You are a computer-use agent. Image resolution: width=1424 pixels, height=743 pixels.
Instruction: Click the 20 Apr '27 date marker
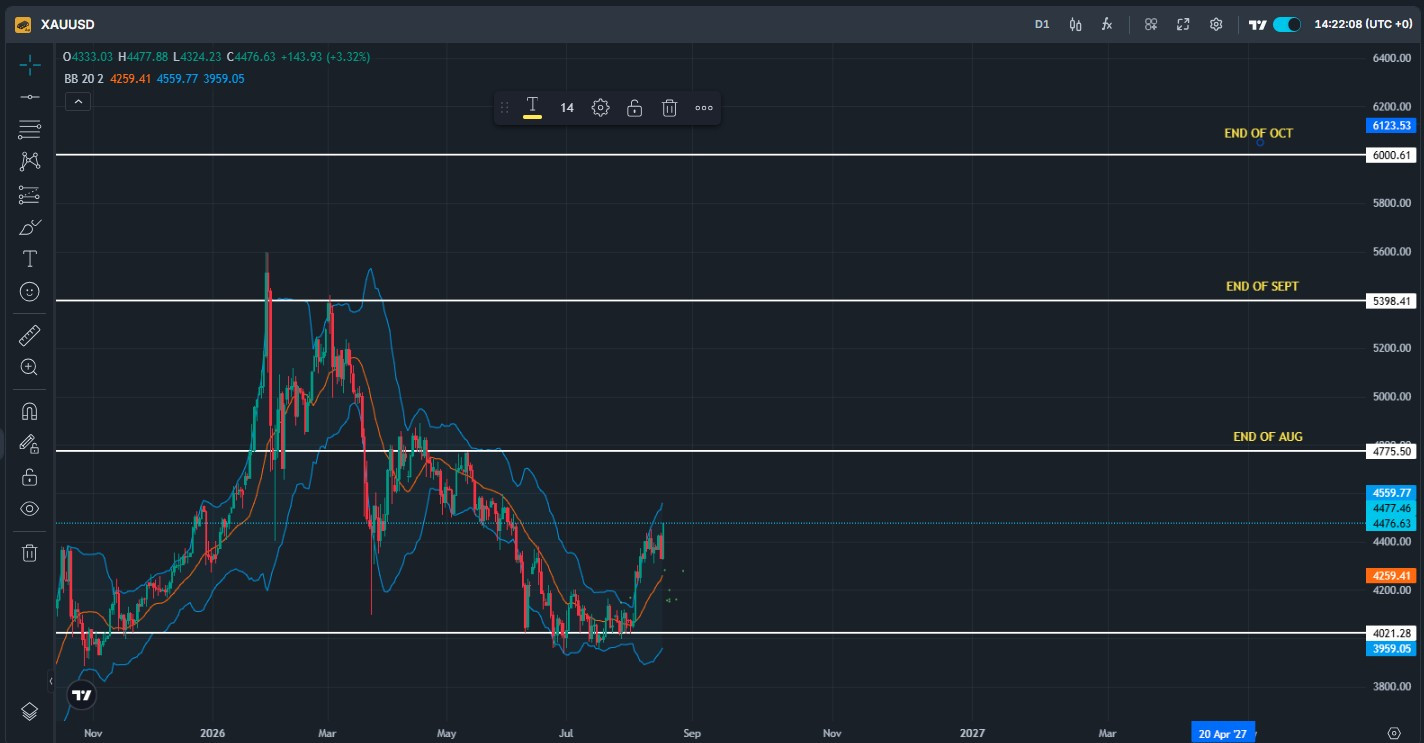pos(1222,733)
